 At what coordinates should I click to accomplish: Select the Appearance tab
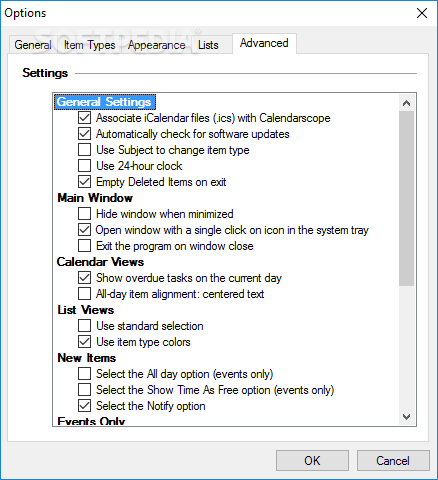click(x=156, y=45)
